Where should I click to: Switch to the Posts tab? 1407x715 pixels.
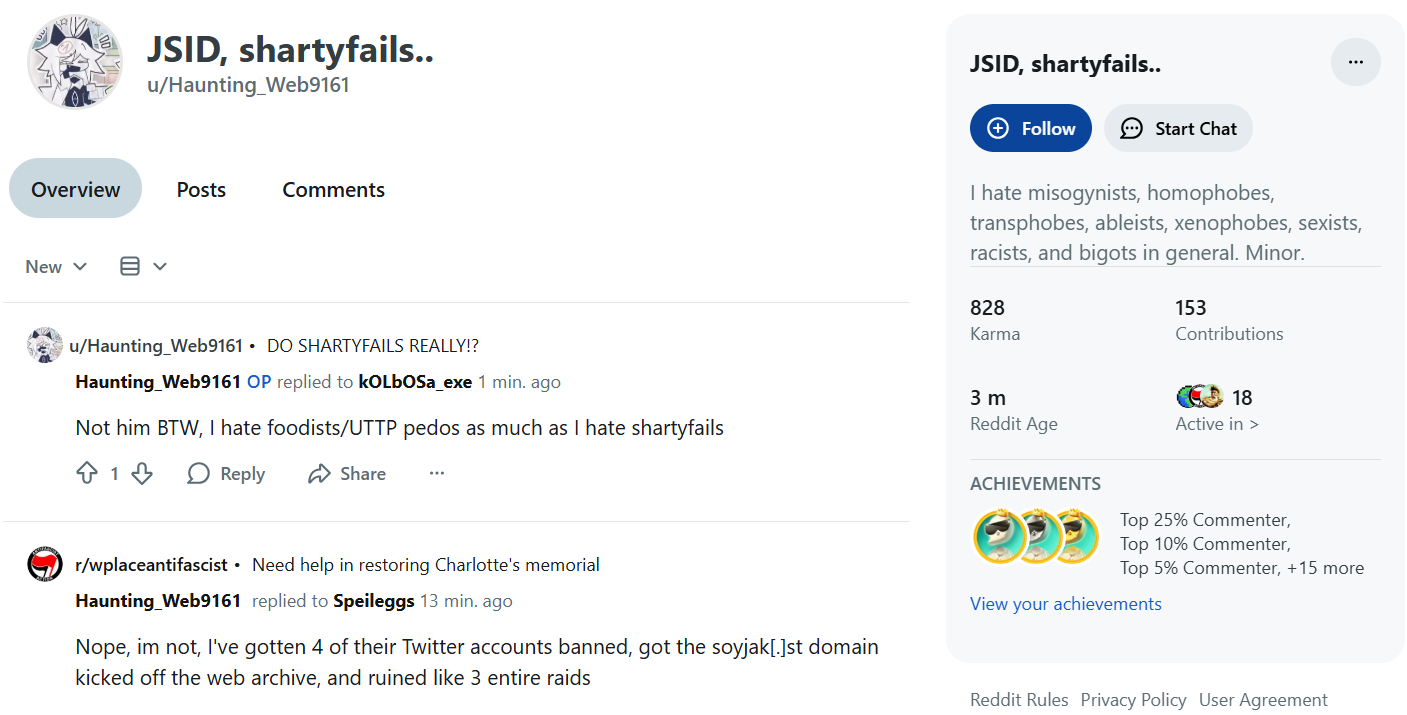(x=201, y=190)
